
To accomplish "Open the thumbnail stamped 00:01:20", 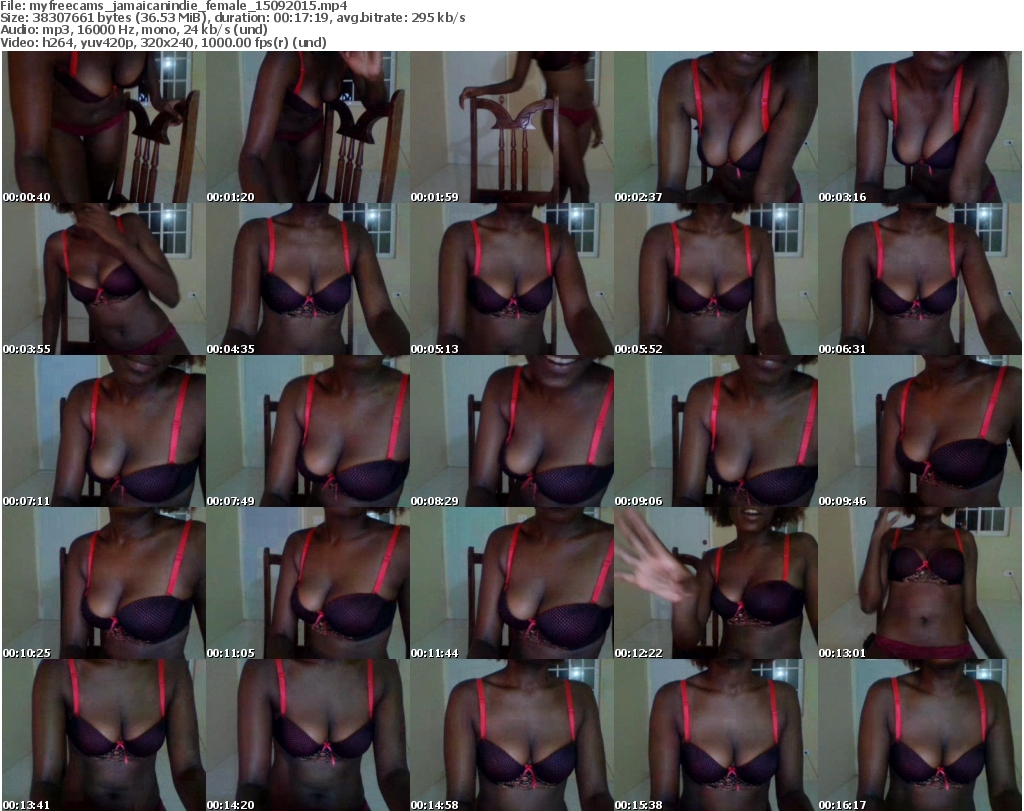I will (x=308, y=127).
